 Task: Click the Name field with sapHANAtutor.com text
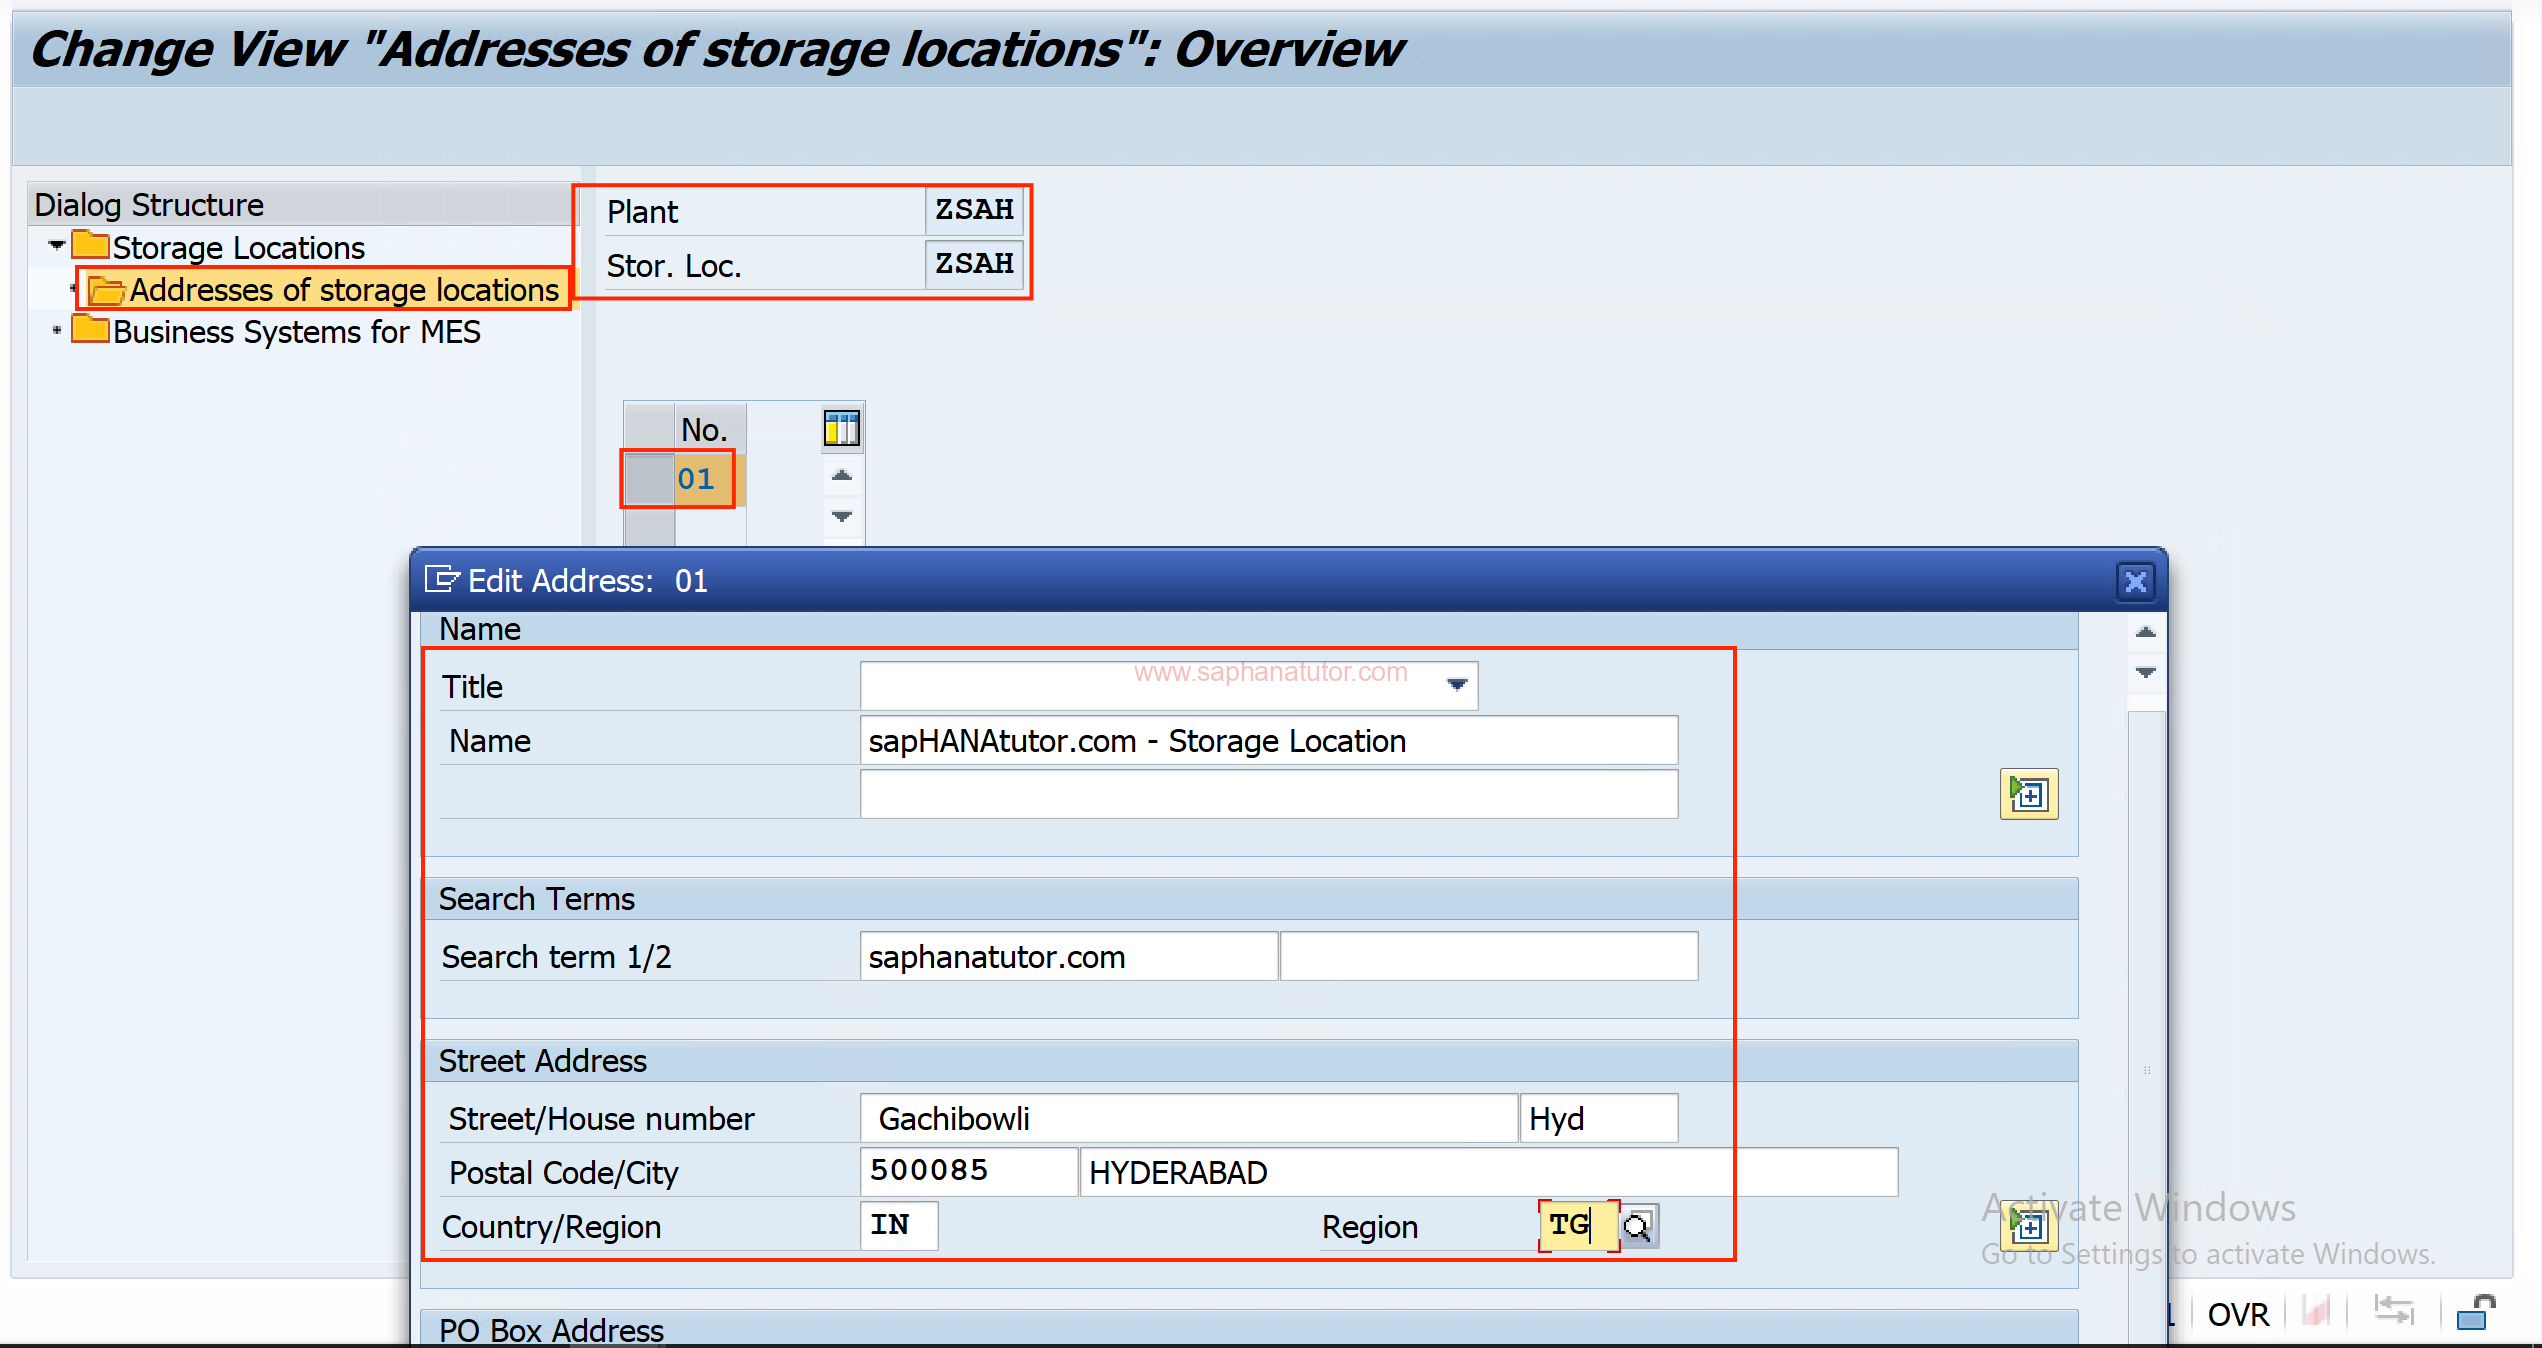(x=1269, y=741)
